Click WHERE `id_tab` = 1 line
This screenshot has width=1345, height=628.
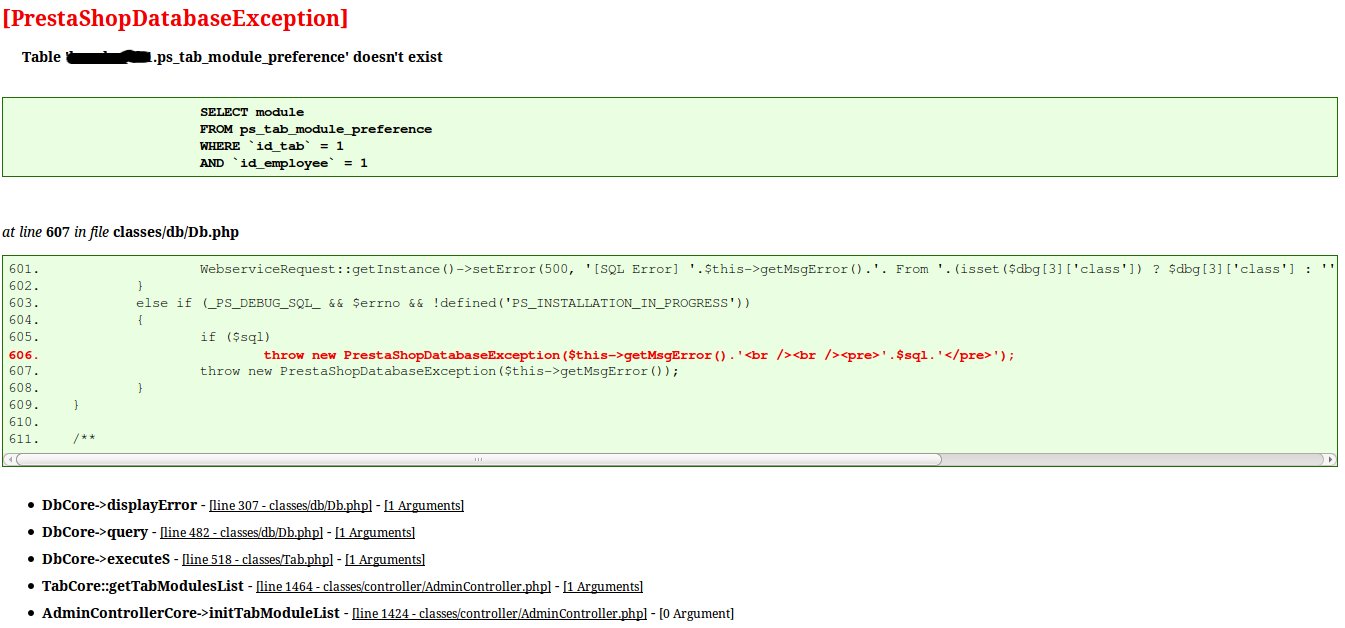(x=272, y=146)
